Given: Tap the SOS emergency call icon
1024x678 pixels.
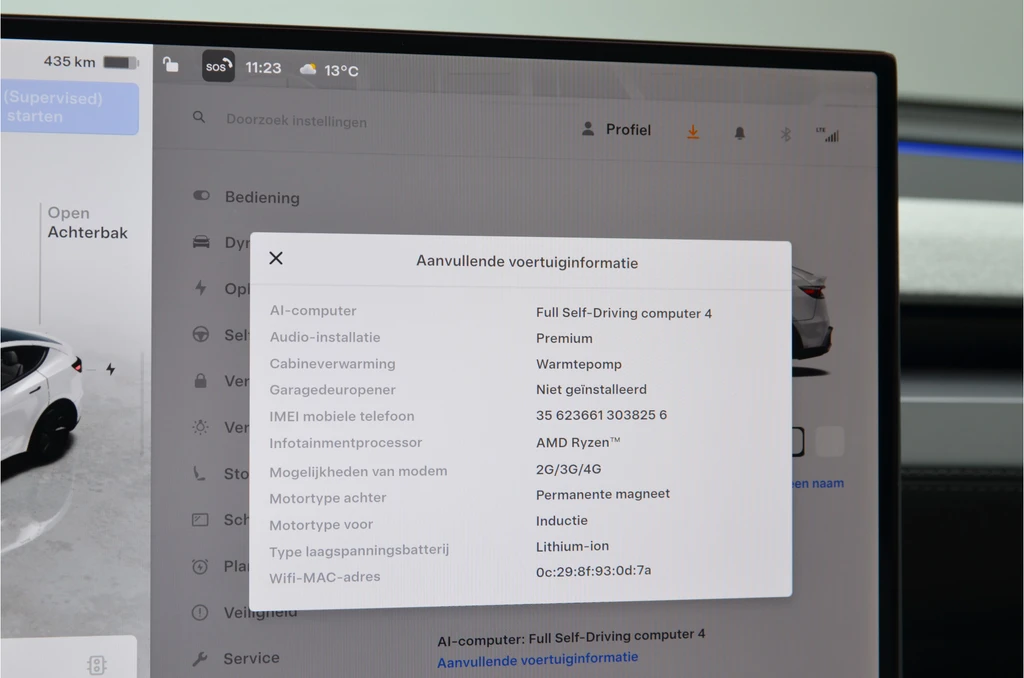Looking at the screenshot, I should click(218, 66).
